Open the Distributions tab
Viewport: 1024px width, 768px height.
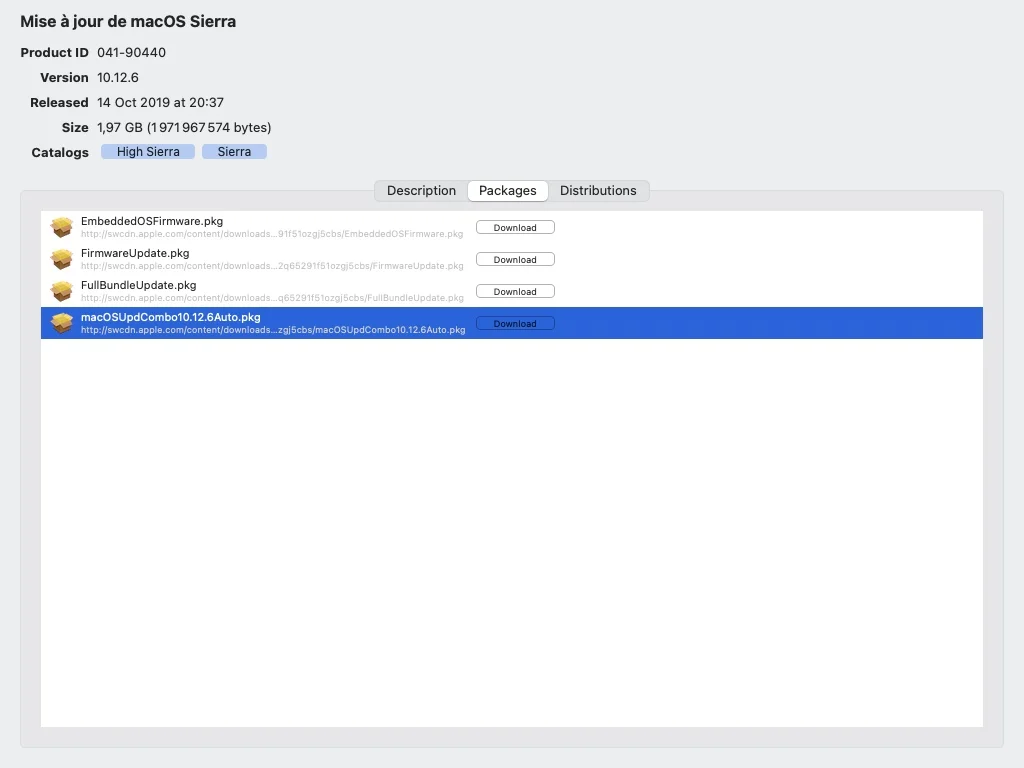[x=598, y=191]
